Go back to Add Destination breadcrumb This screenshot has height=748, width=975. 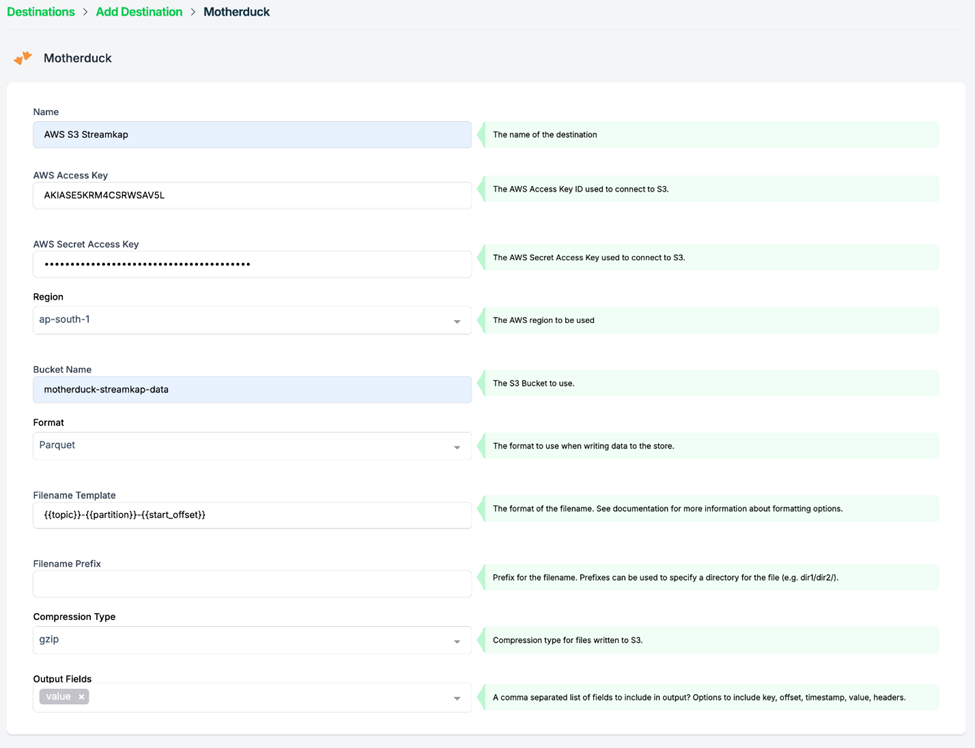pyautogui.click(x=139, y=12)
